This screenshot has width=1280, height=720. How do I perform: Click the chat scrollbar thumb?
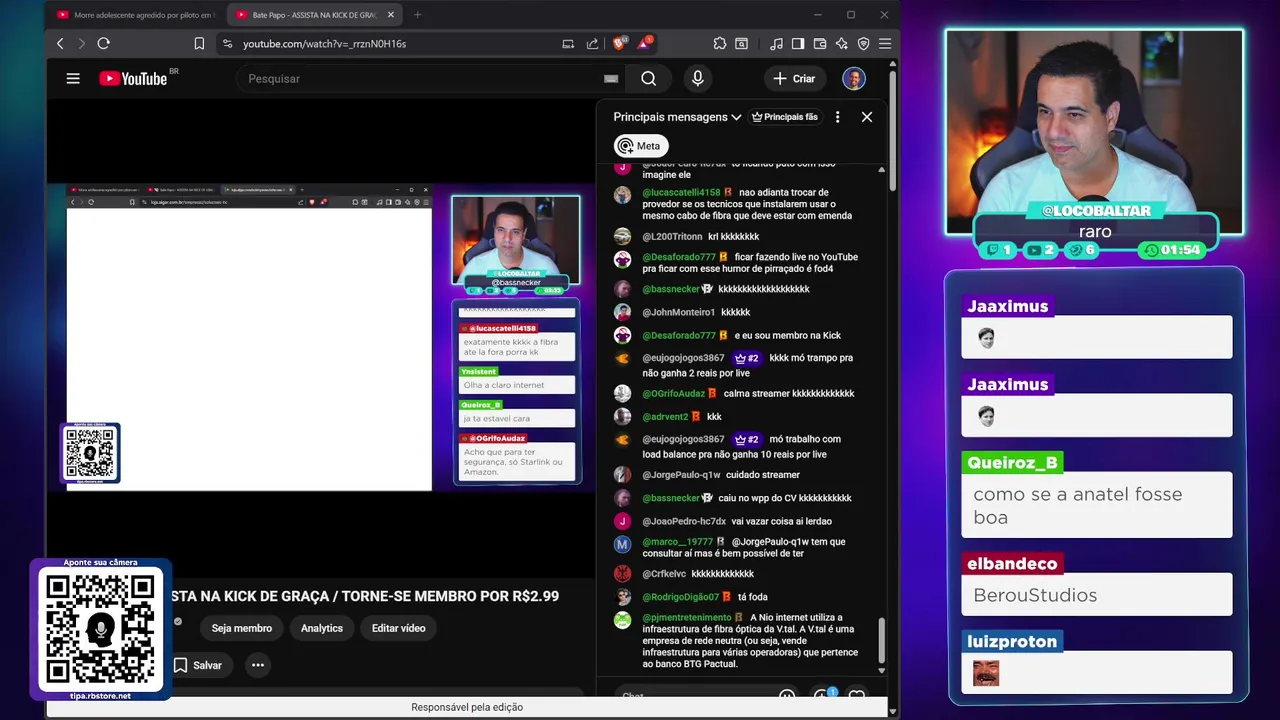881,640
